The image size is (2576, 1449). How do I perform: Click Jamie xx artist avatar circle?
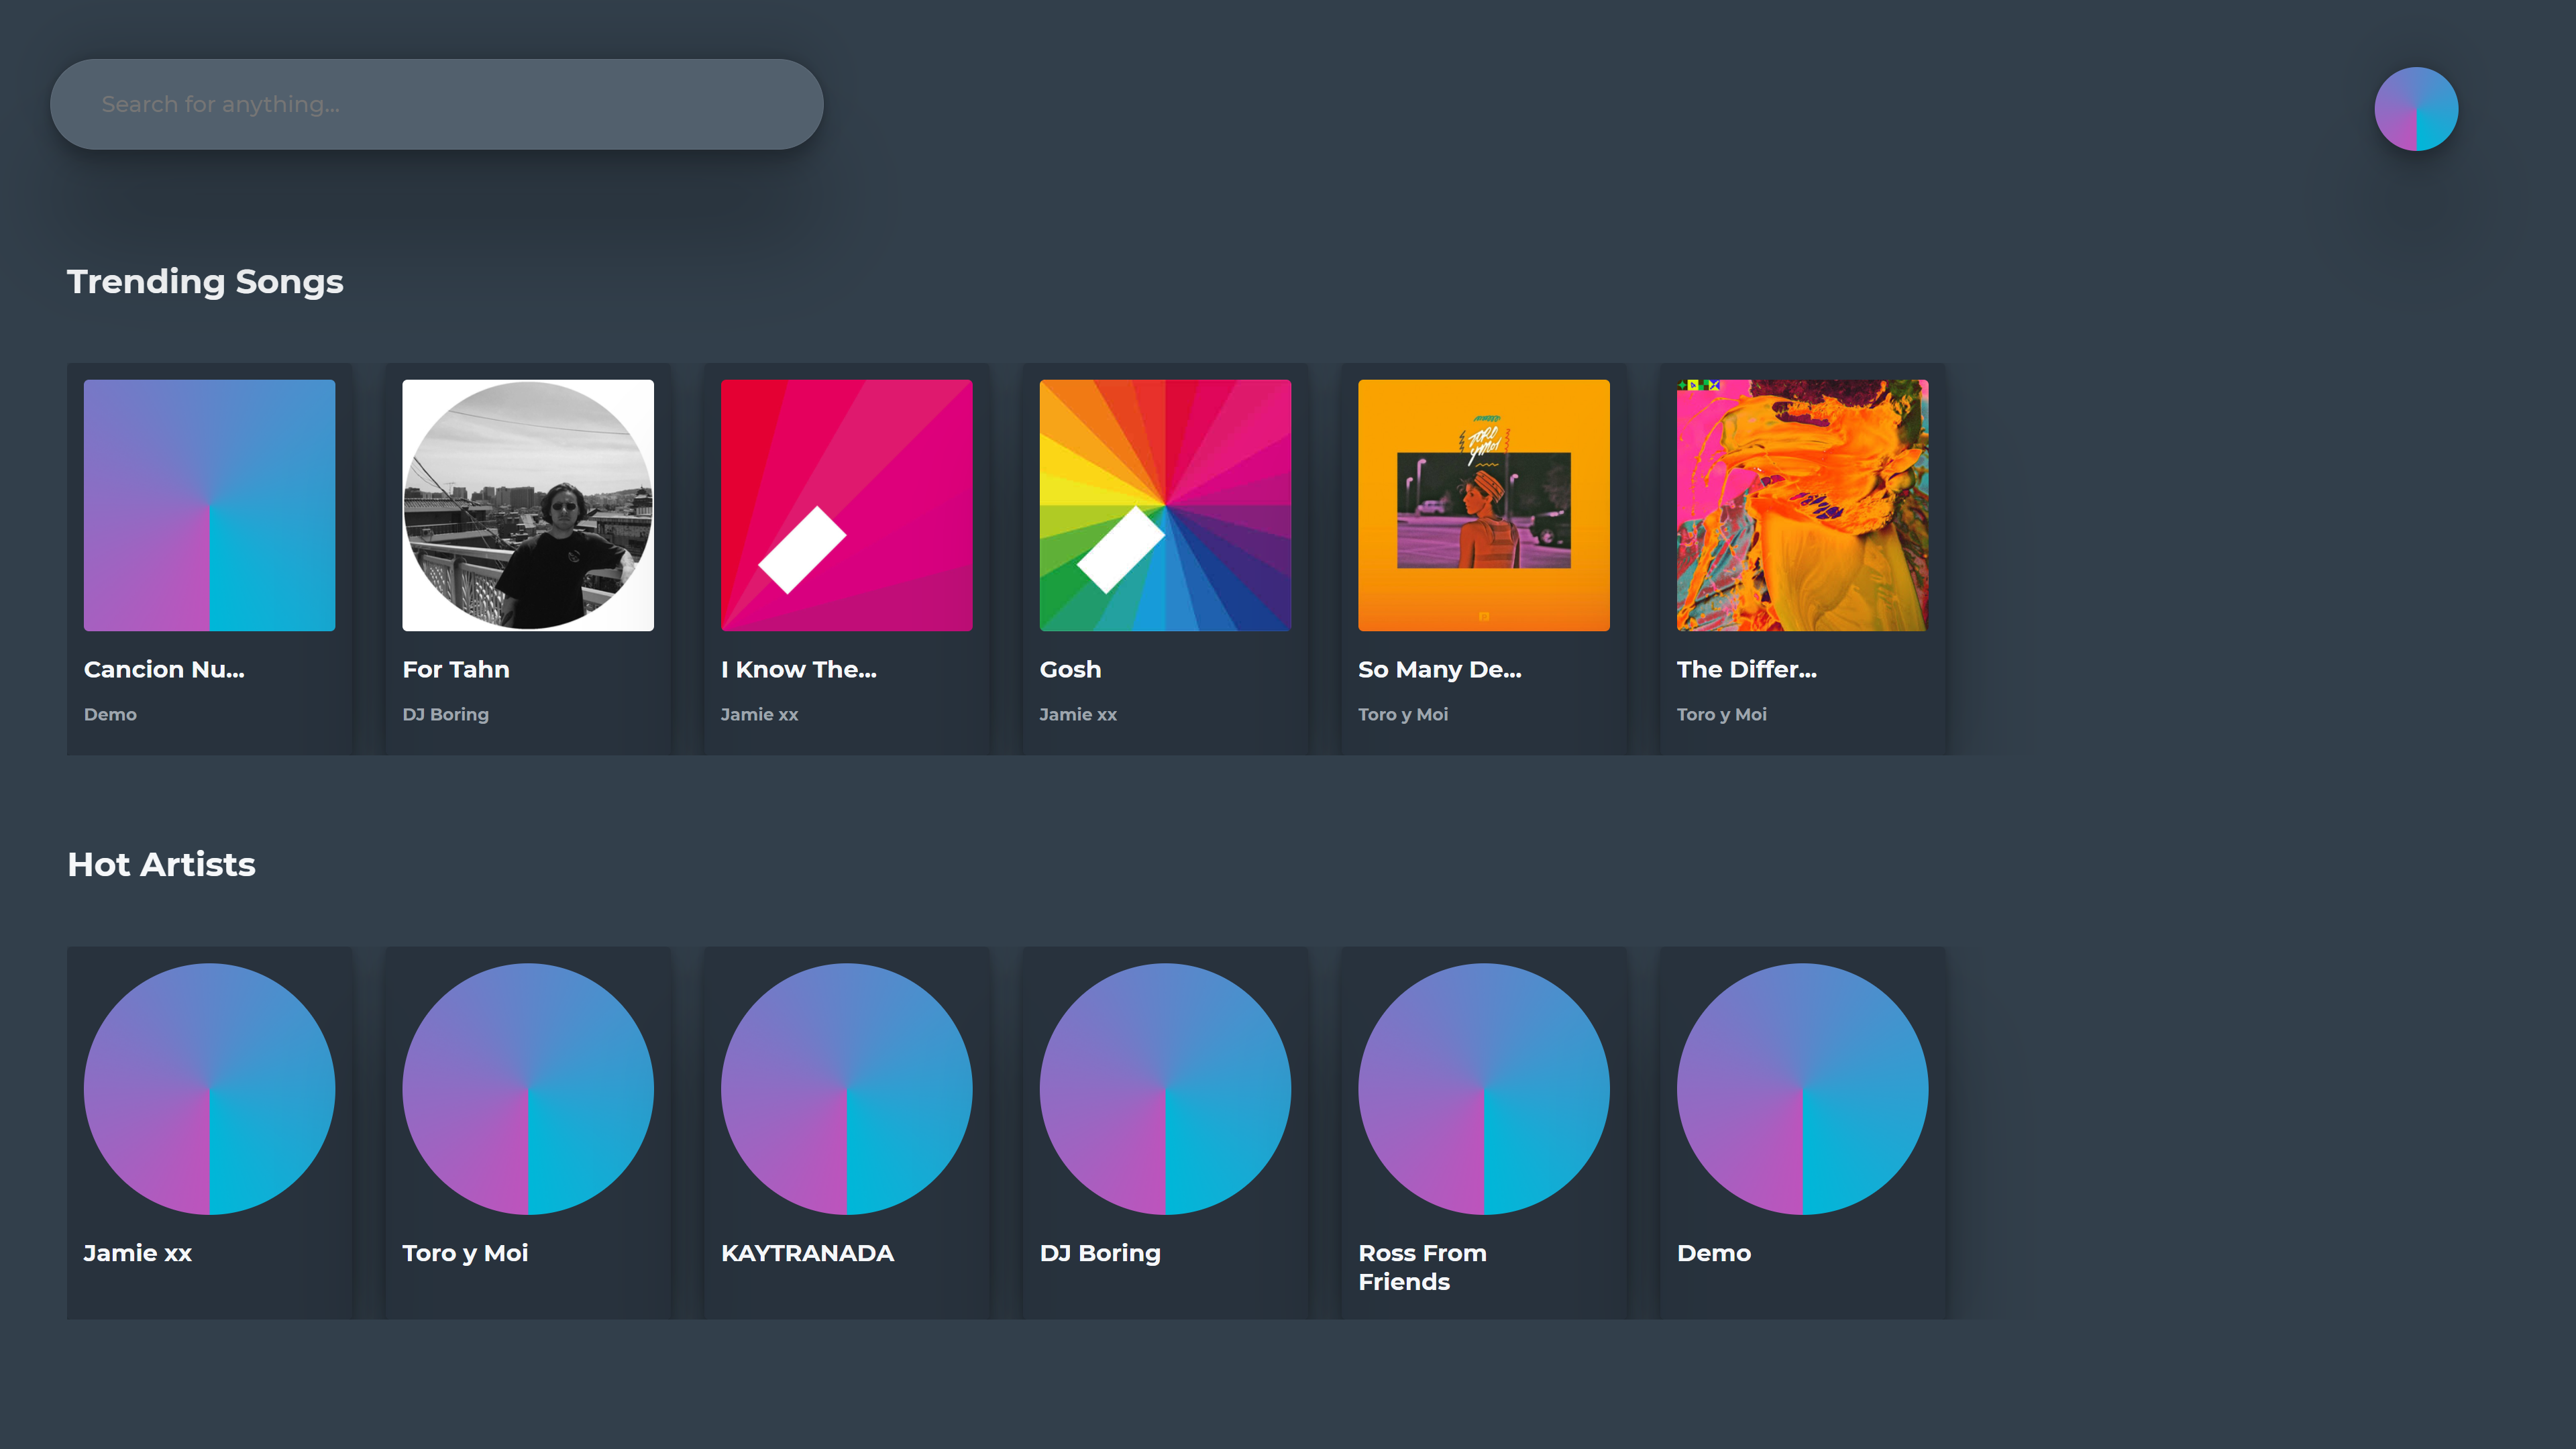209,1088
